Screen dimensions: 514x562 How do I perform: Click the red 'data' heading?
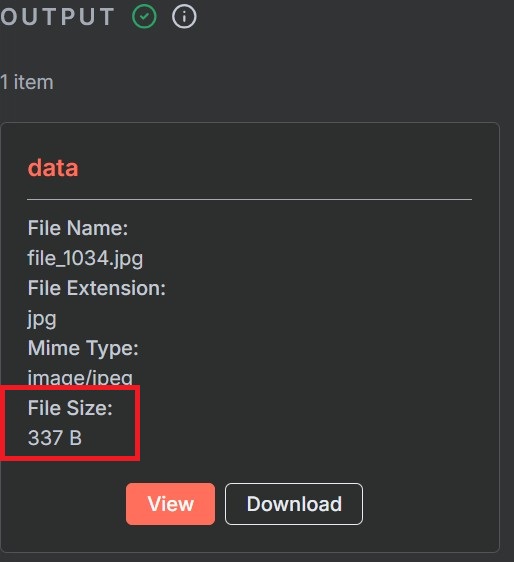(53, 168)
